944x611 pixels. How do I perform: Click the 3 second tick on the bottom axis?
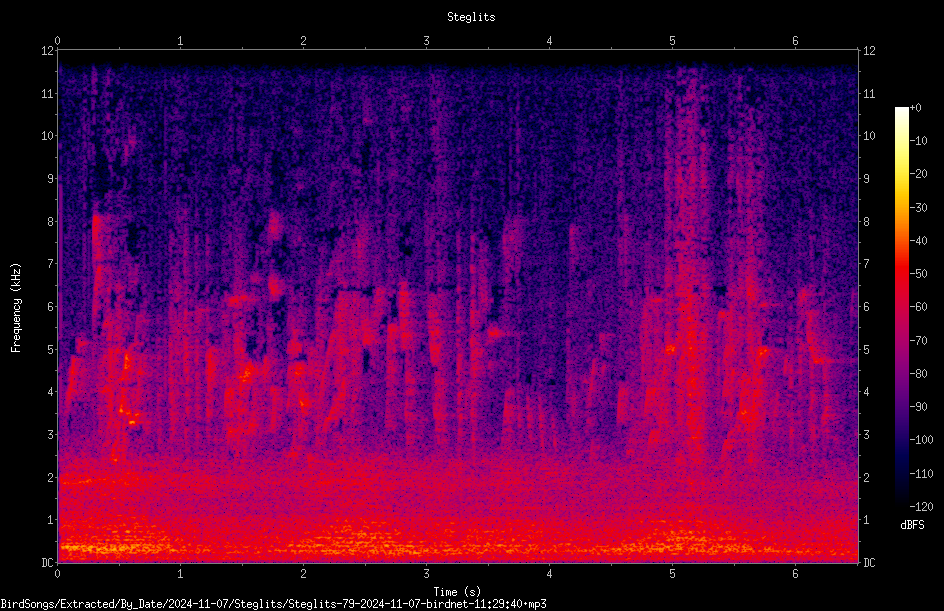(426, 574)
